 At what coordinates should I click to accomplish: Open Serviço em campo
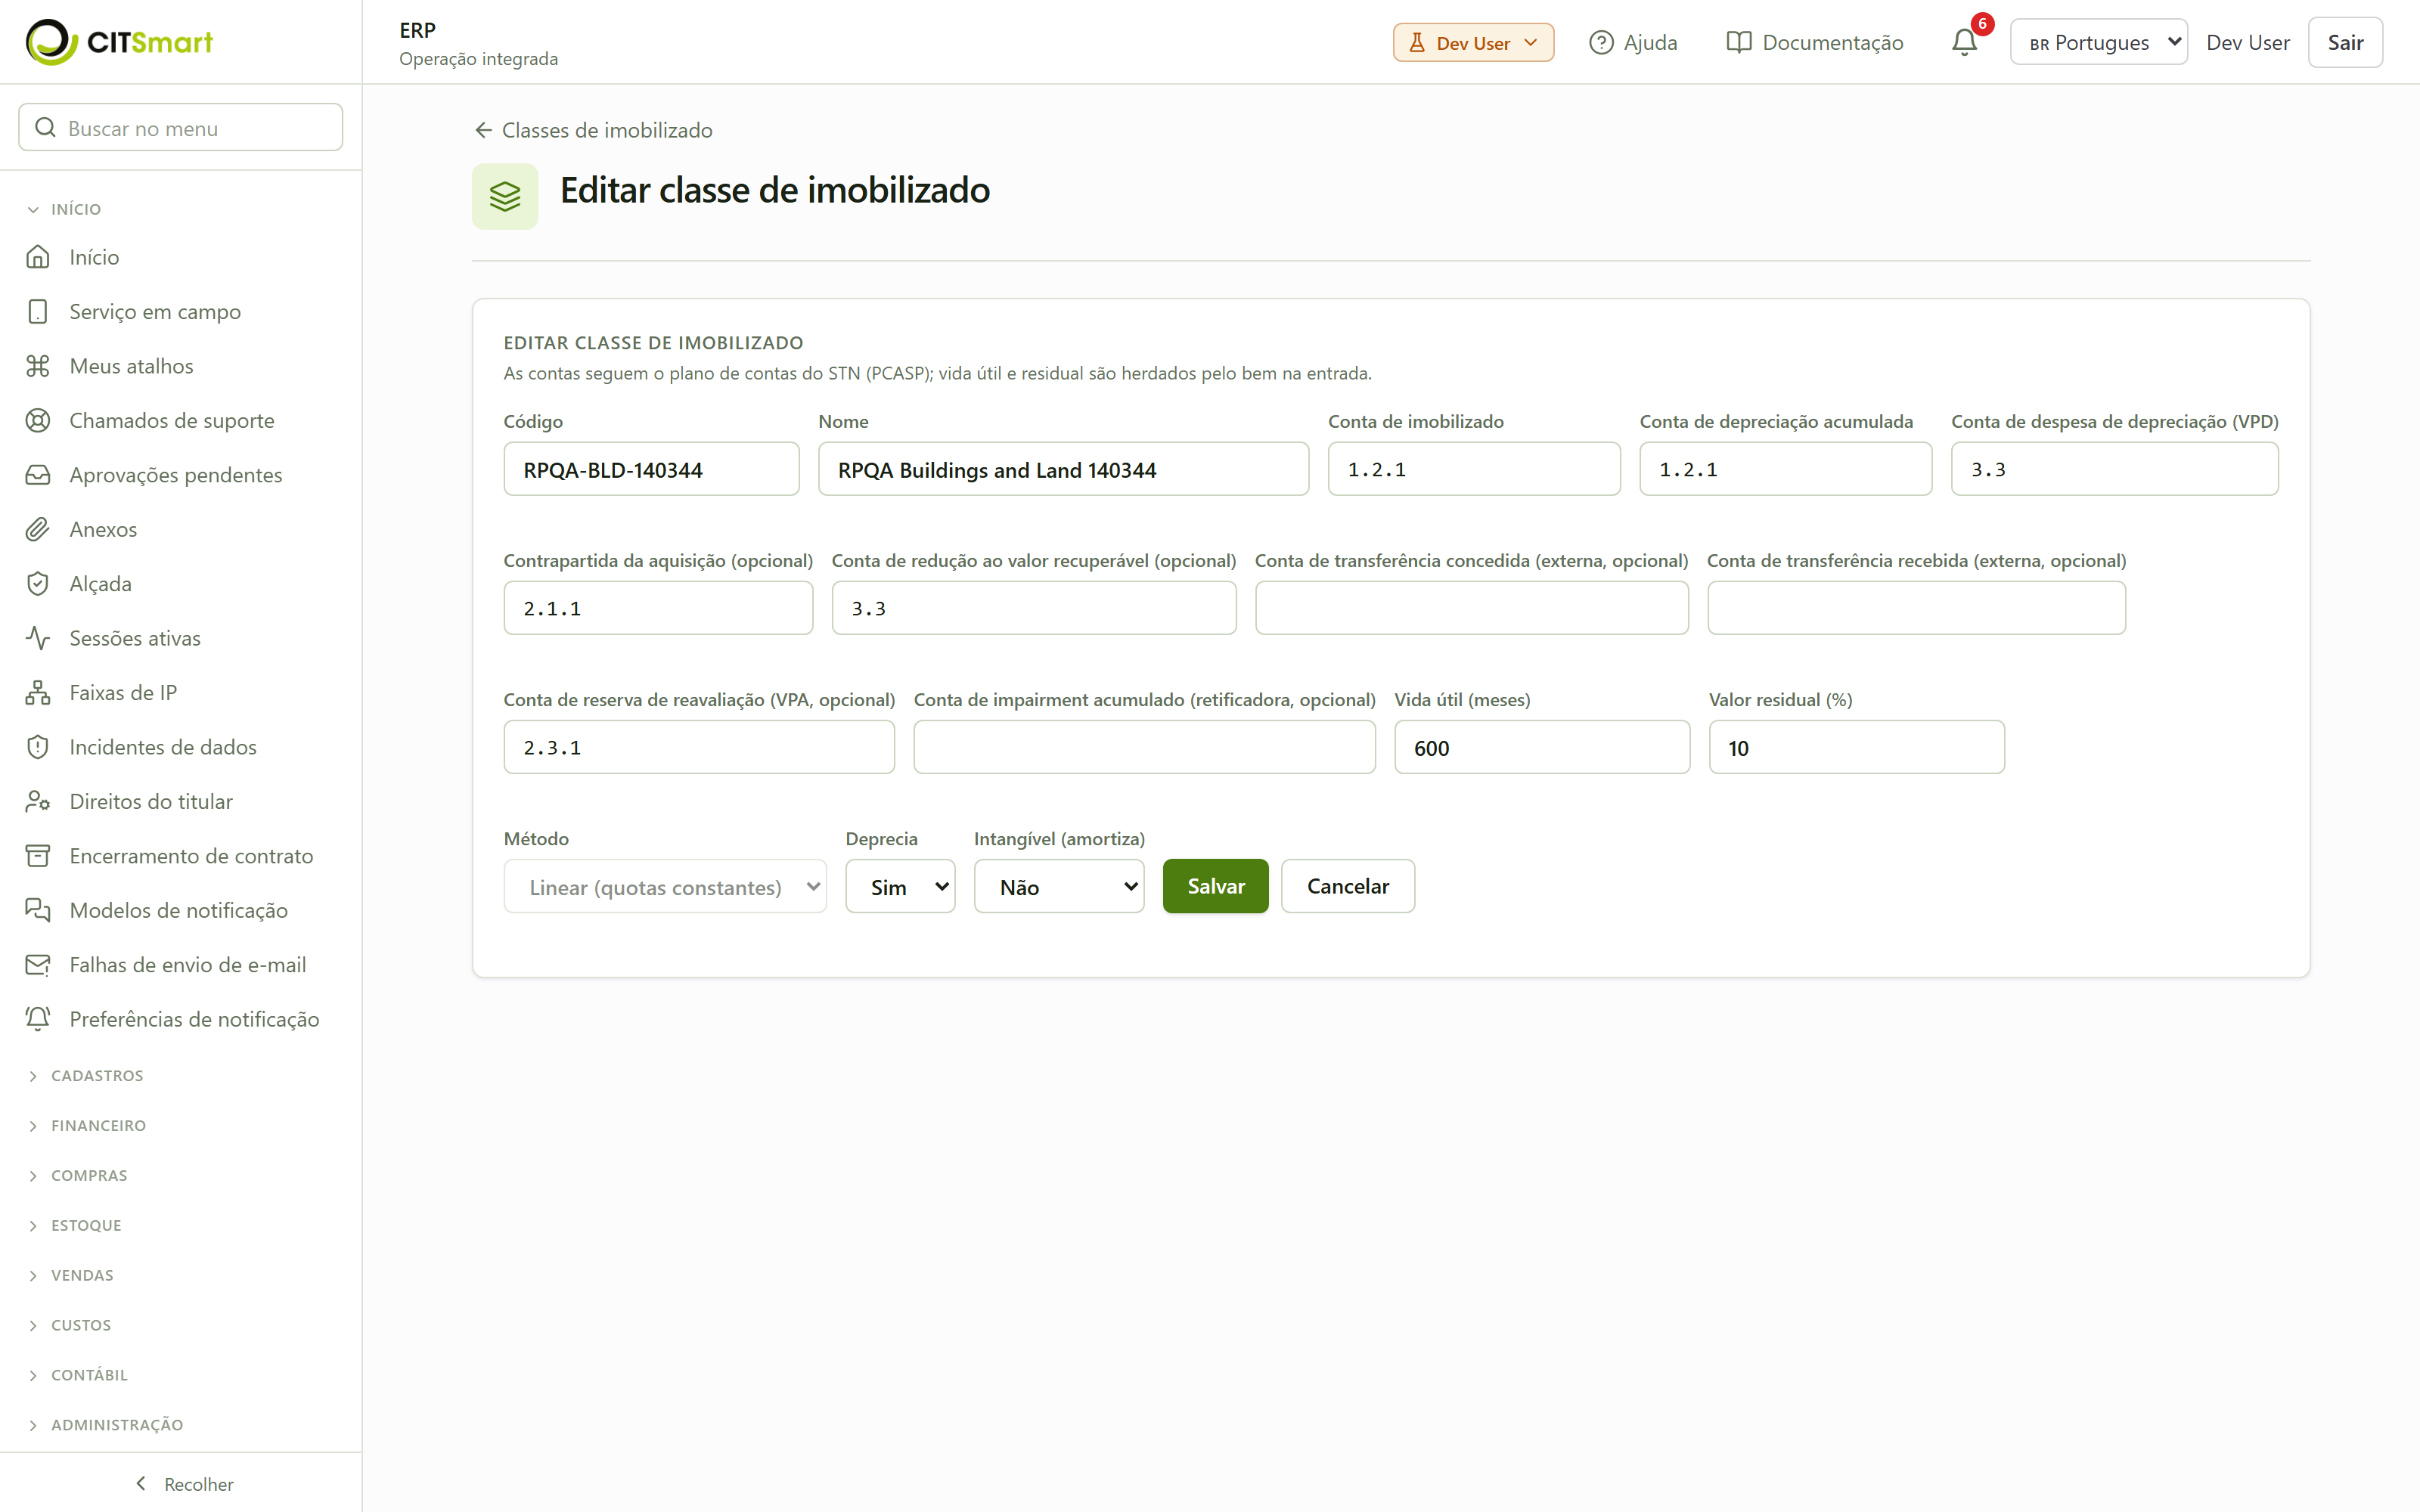click(x=180, y=312)
